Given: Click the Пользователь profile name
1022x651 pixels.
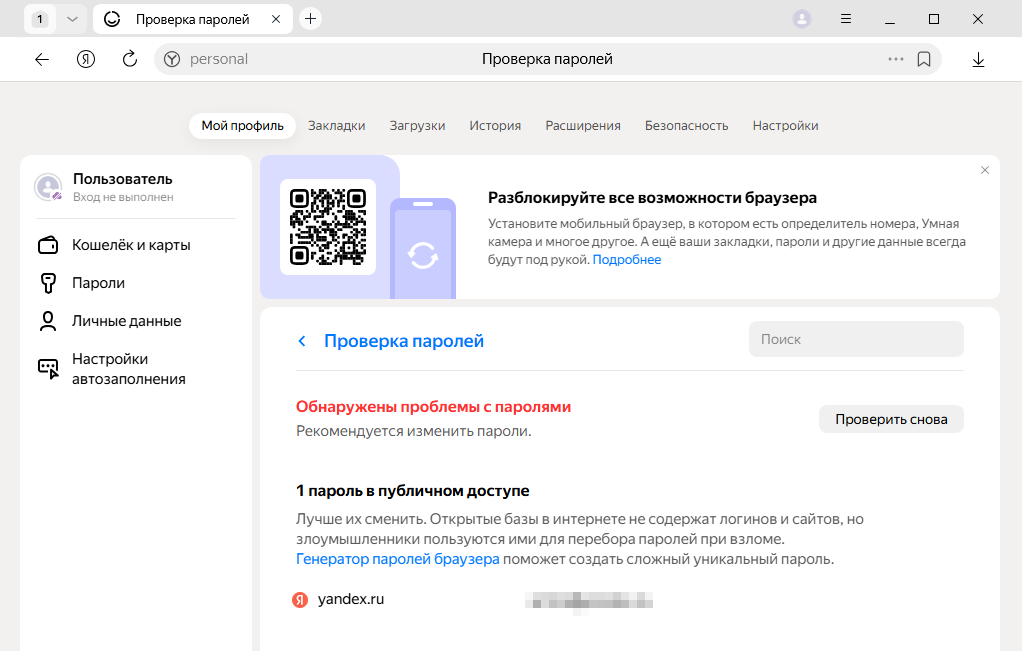Looking at the screenshot, I should [123, 179].
